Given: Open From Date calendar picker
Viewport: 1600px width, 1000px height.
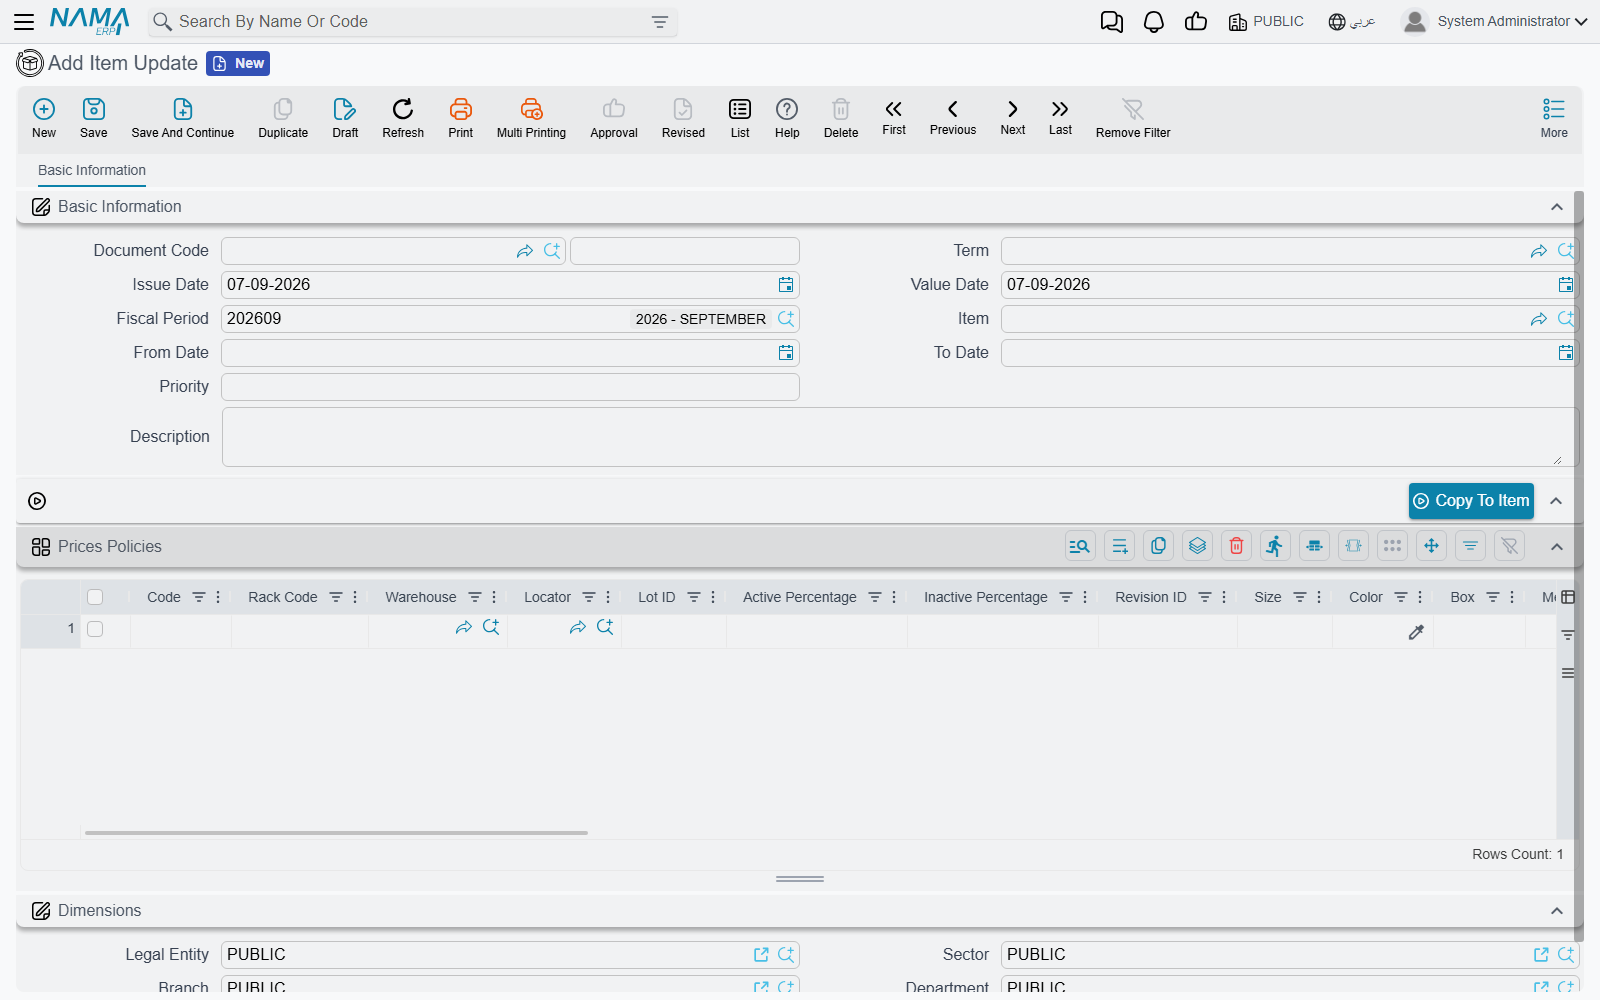Looking at the screenshot, I should [786, 353].
